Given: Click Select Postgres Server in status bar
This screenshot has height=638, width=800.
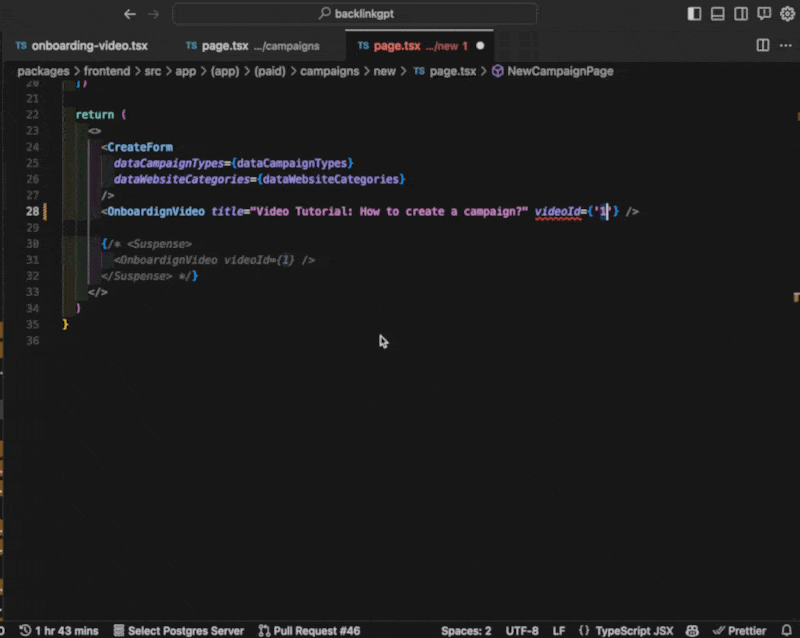Looking at the screenshot, I should click(178, 630).
